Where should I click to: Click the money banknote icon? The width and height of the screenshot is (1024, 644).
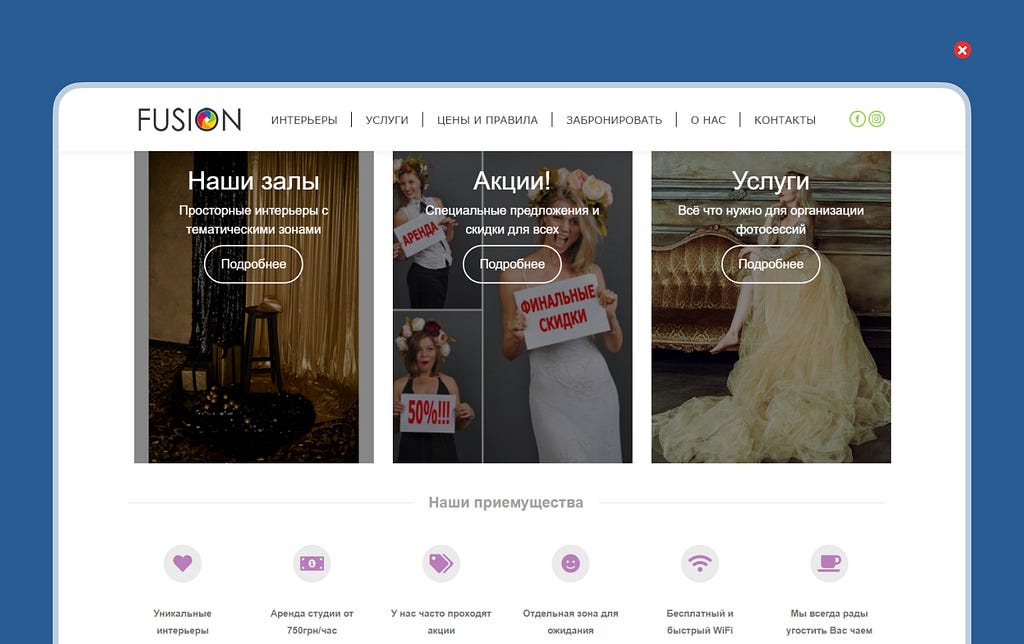[x=312, y=563]
